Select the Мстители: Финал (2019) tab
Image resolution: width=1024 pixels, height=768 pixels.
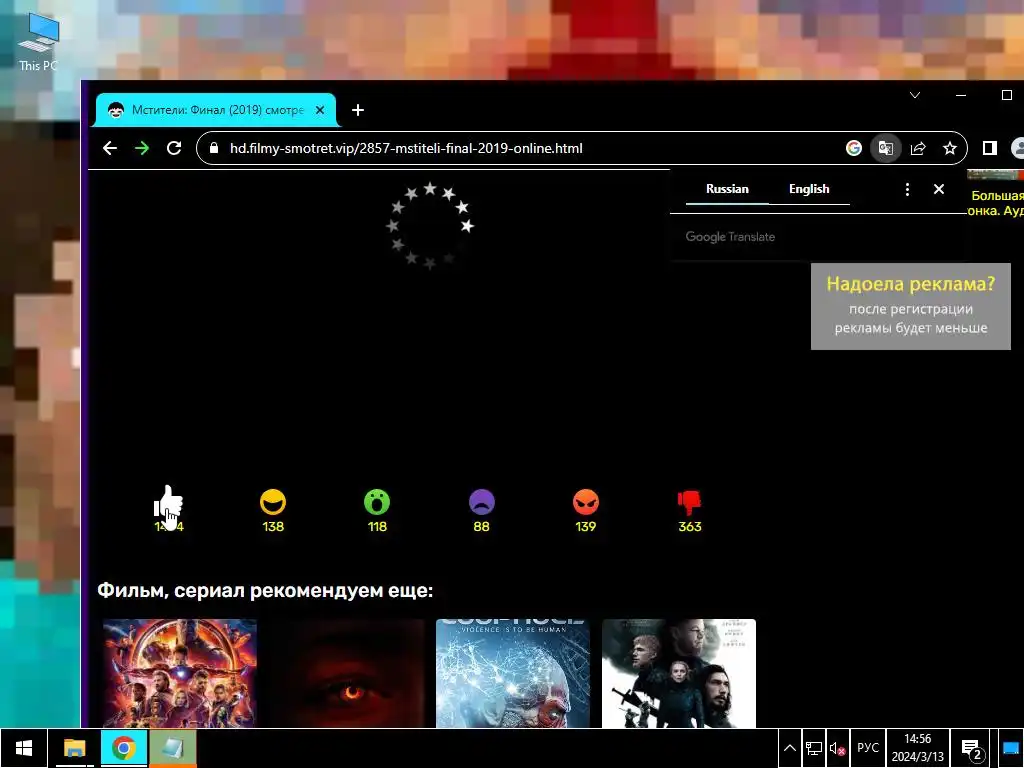coord(216,110)
